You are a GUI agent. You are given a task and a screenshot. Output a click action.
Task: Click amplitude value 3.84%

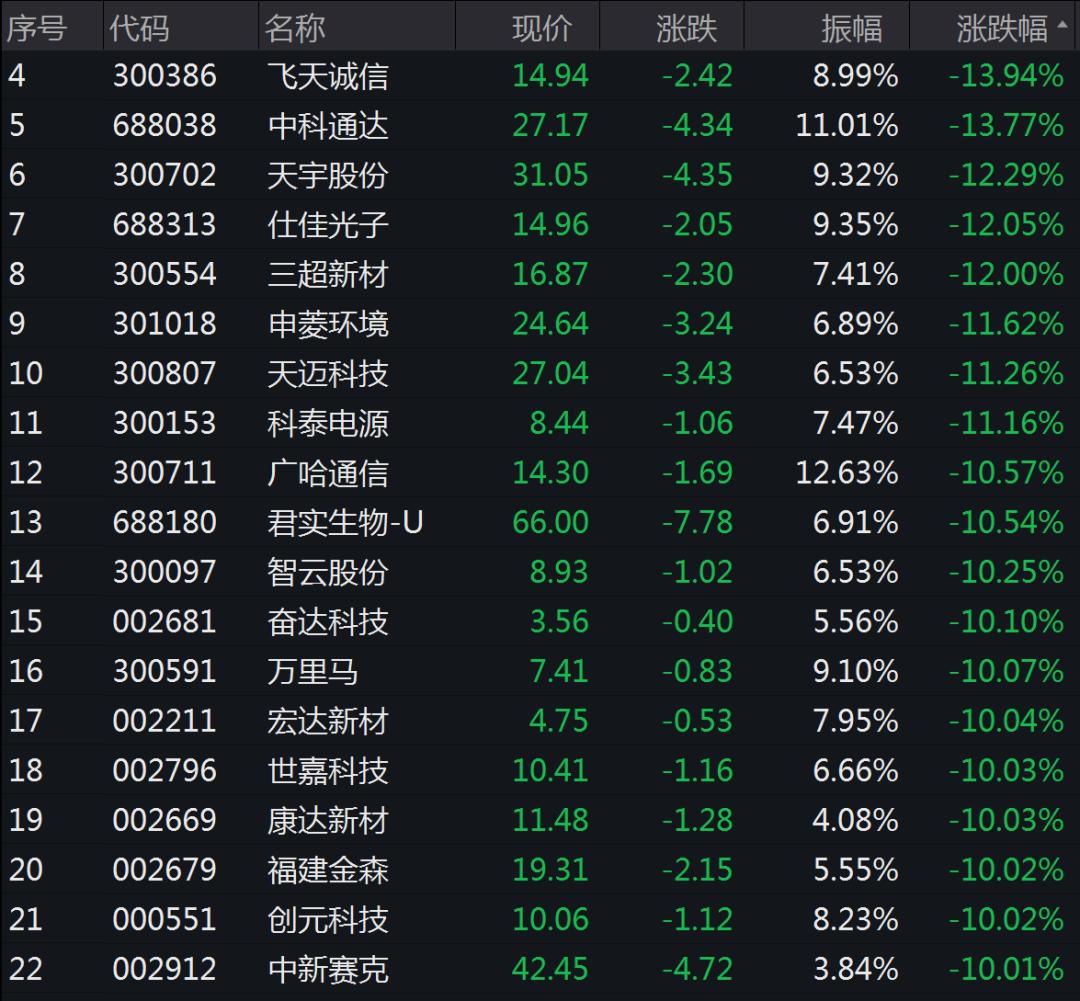tap(856, 969)
